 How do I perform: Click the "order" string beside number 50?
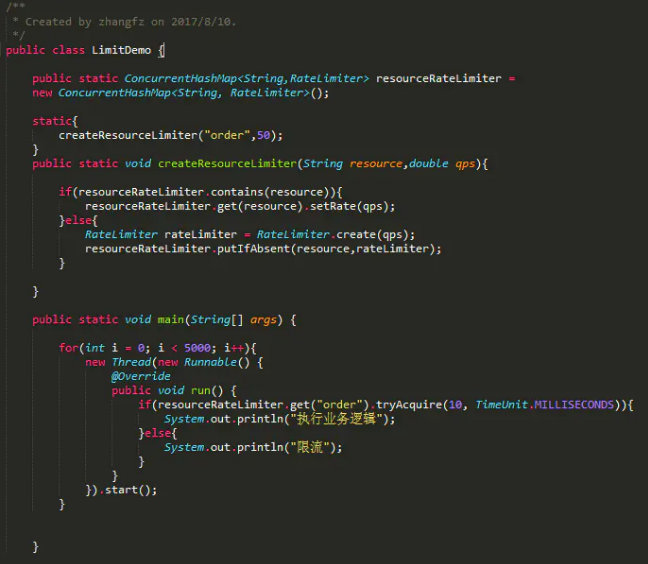click(227, 136)
